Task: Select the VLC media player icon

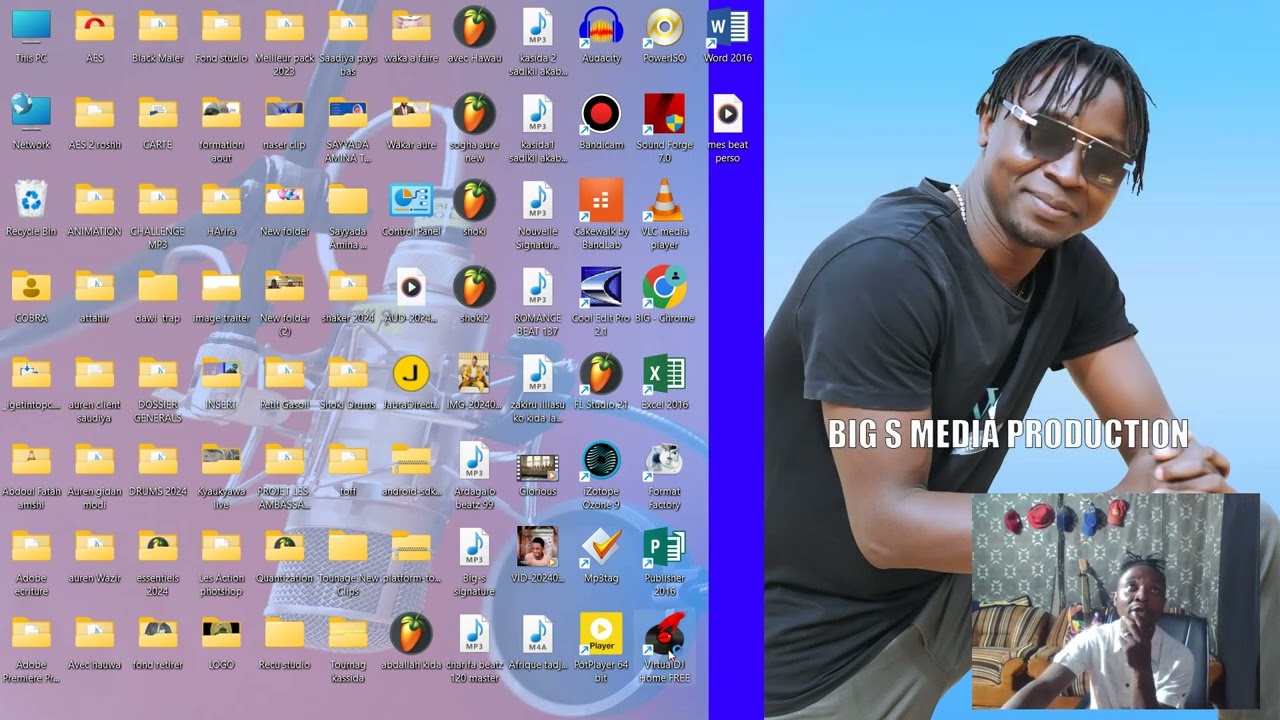Action: pyautogui.click(x=665, y=201)
